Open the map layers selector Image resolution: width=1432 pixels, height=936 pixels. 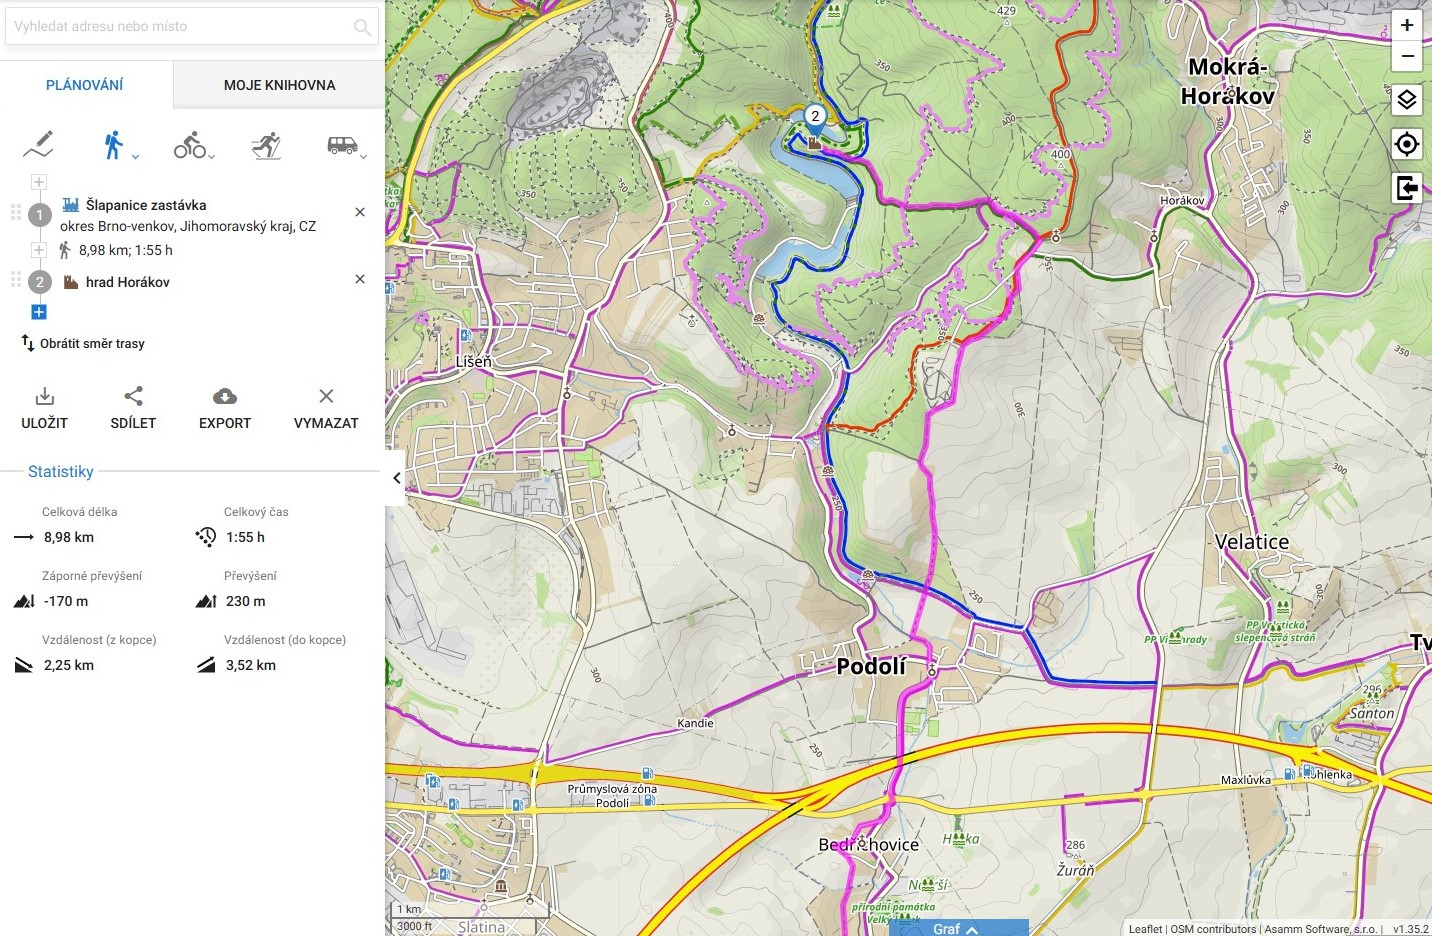1407,100
